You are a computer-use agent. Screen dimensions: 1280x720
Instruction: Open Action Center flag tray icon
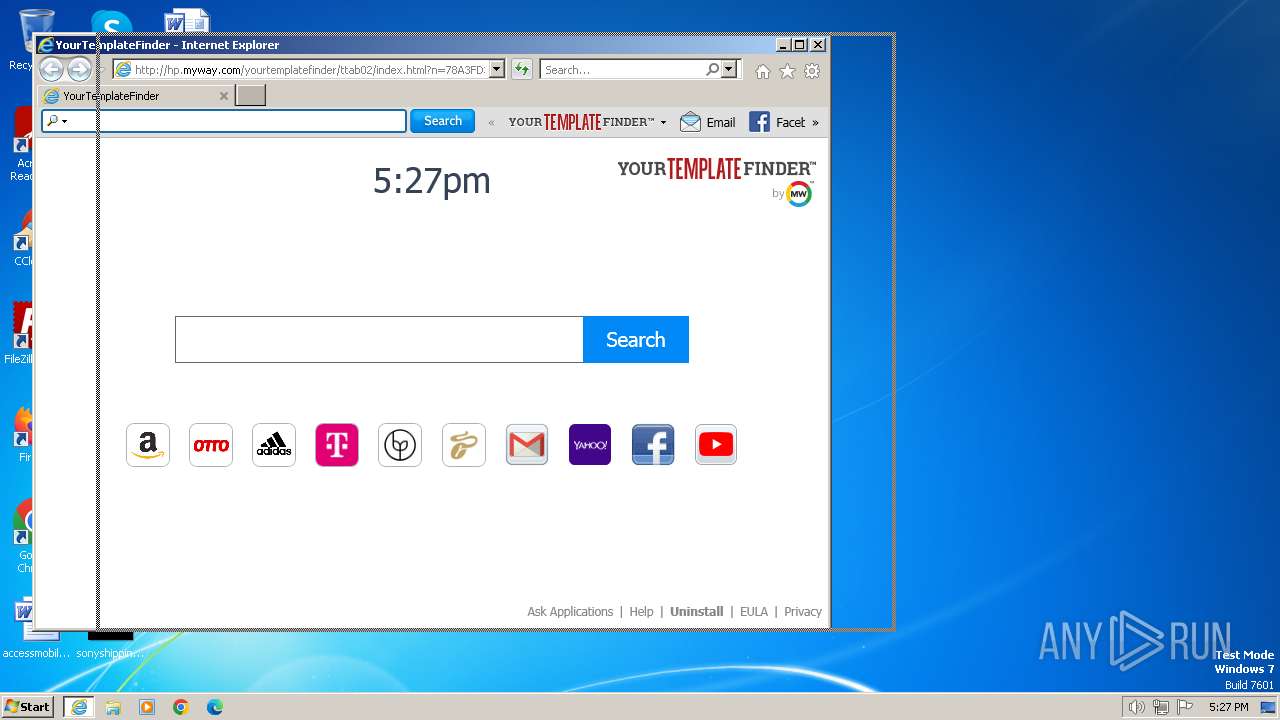pos(1185,707)
